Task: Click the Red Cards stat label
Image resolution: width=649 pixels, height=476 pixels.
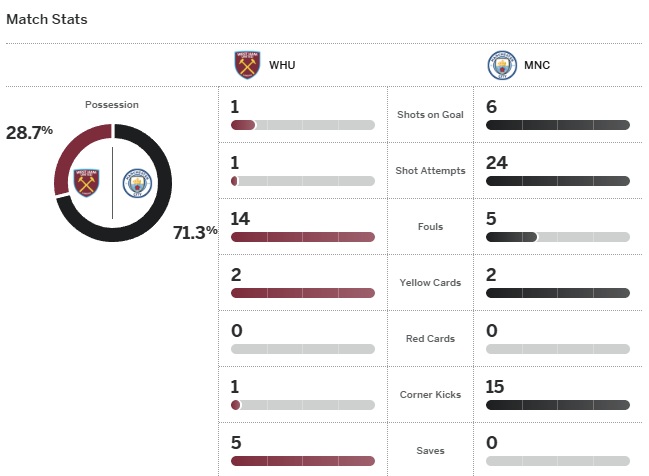Action: (x=431, y=338)
